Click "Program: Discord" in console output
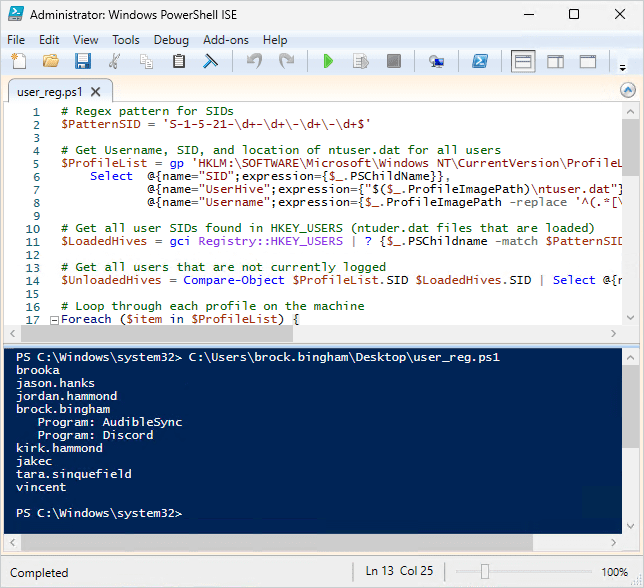This screenshot has height=588, width=644. click(x=95, y=435)
